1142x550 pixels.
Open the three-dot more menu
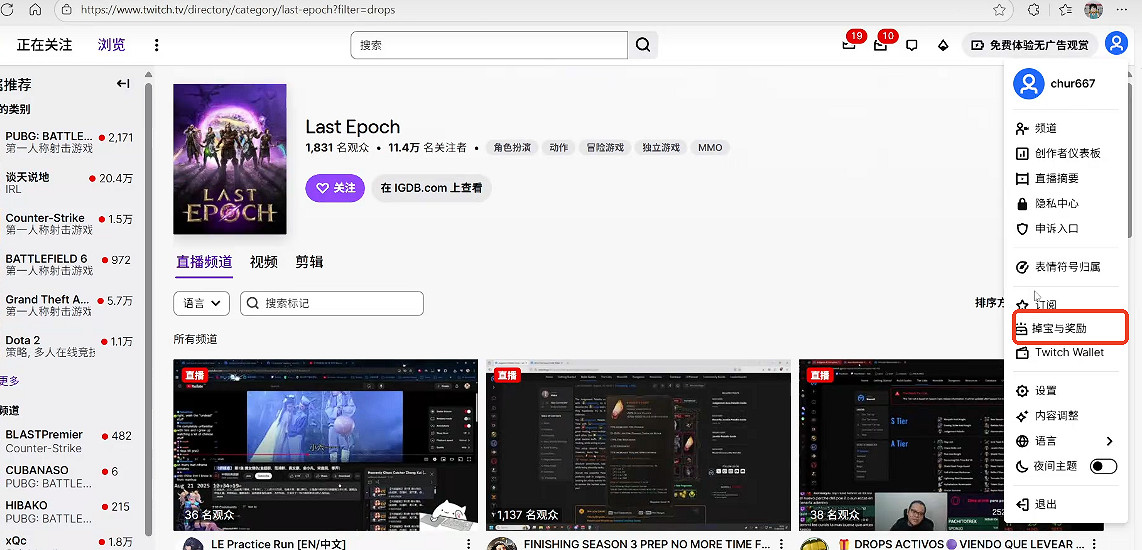coord(156,45)
